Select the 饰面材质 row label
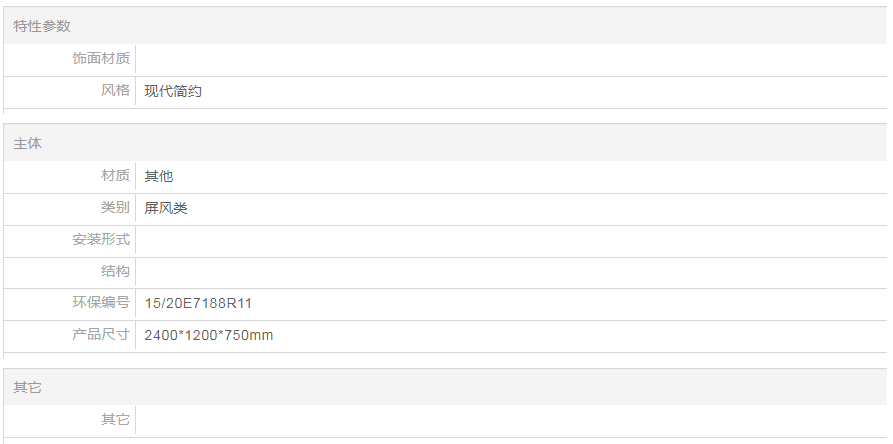Screen dimensions: 893x444 pos(101,59)
